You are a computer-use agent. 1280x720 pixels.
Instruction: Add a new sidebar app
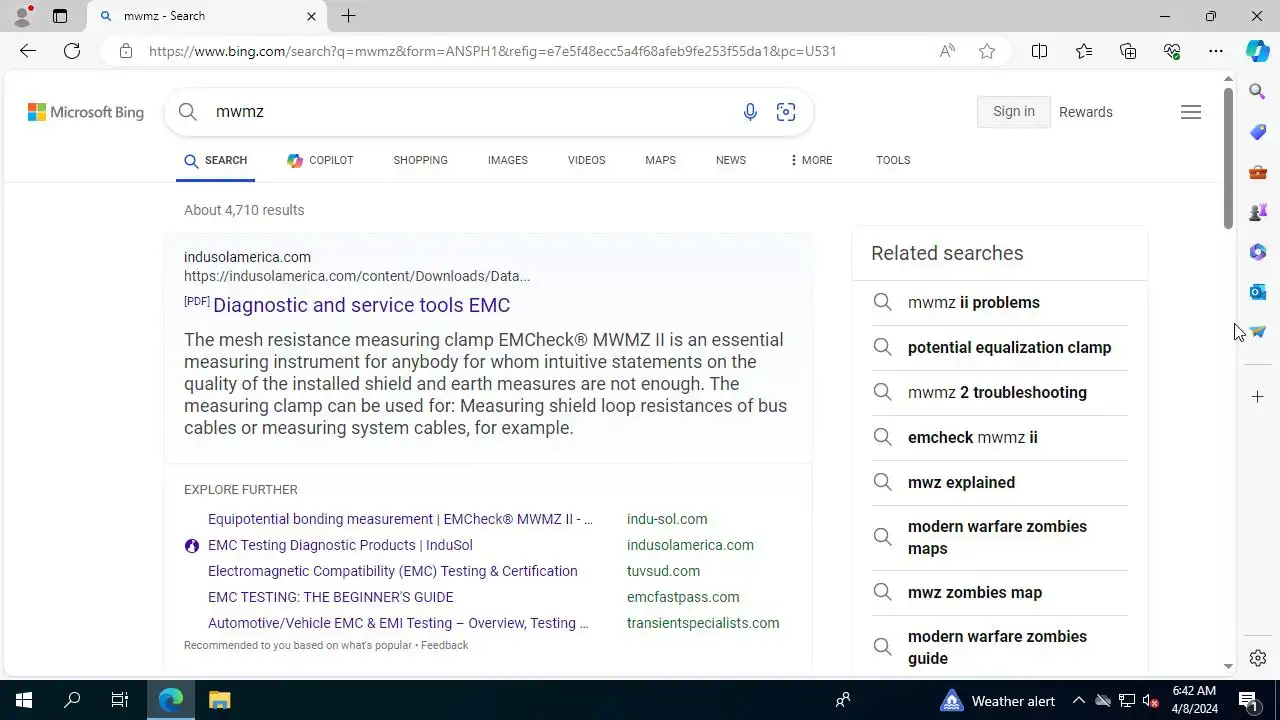[1258, 397]
